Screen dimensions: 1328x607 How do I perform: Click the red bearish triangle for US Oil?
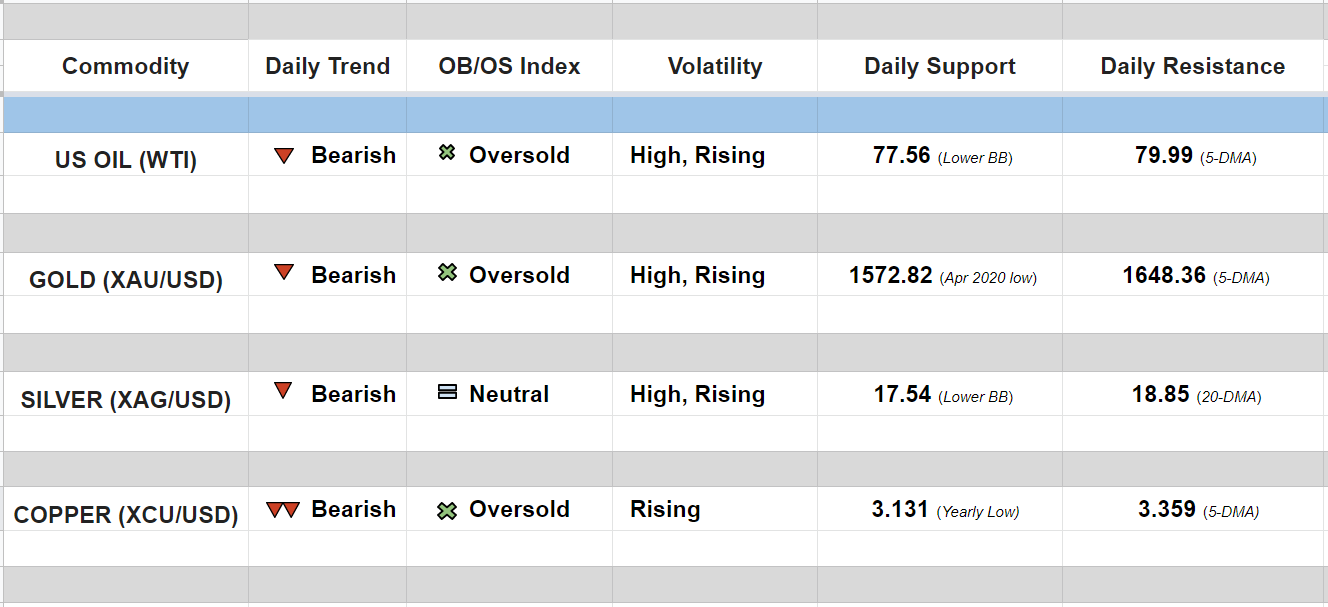click(x=284, y=156)
